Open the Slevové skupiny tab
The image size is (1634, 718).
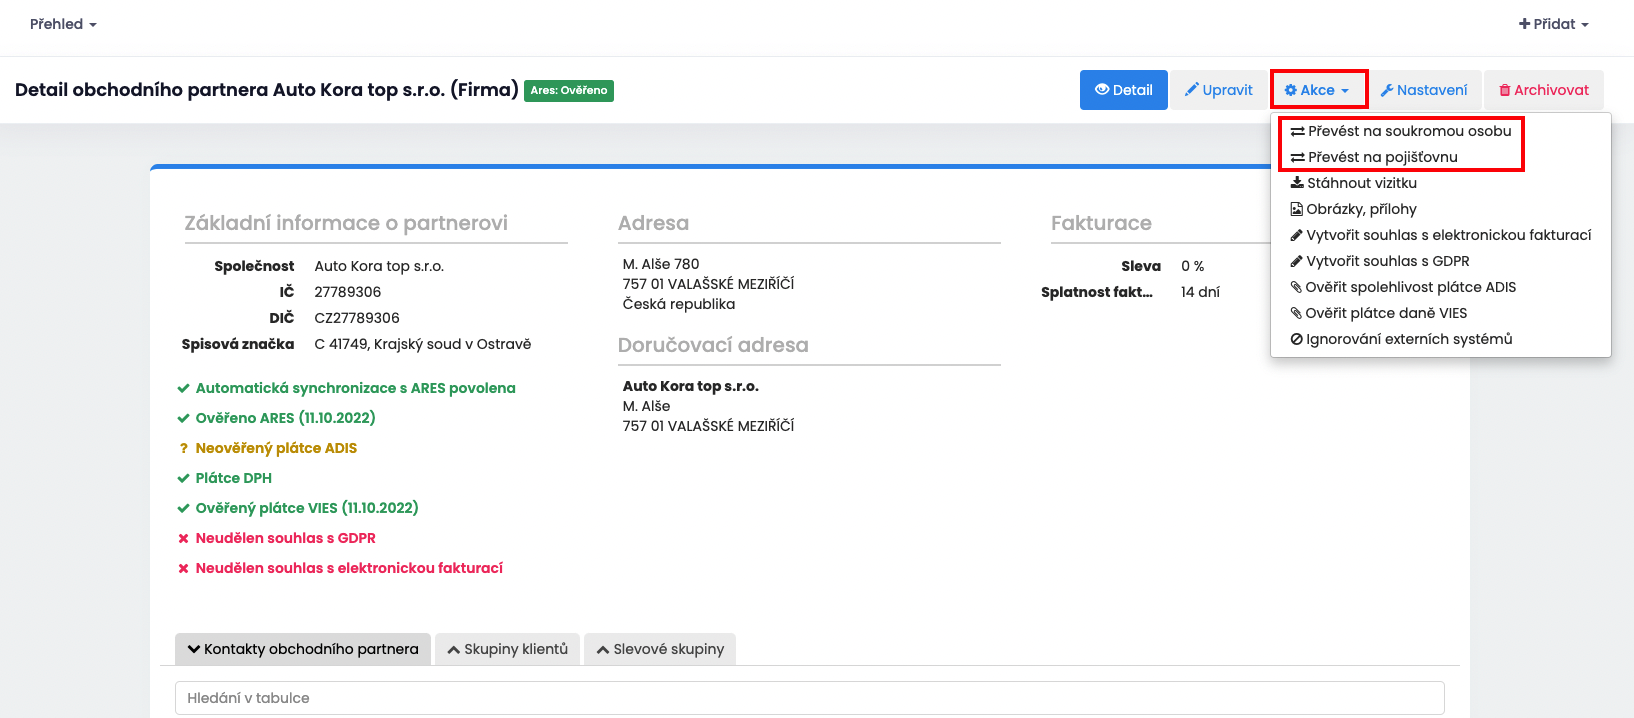(x=660, y=649)
